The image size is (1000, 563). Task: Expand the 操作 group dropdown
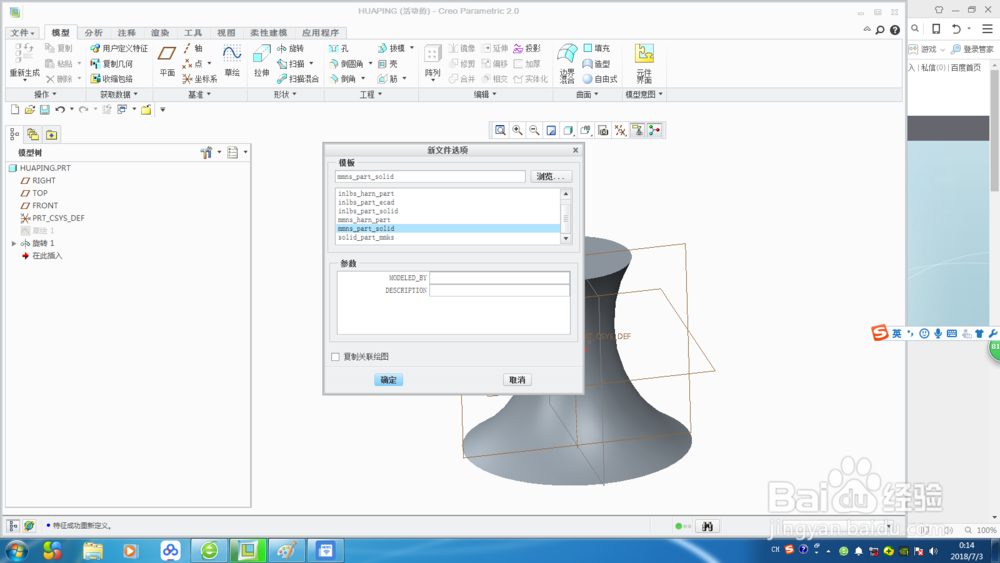[x=45, y=94]
